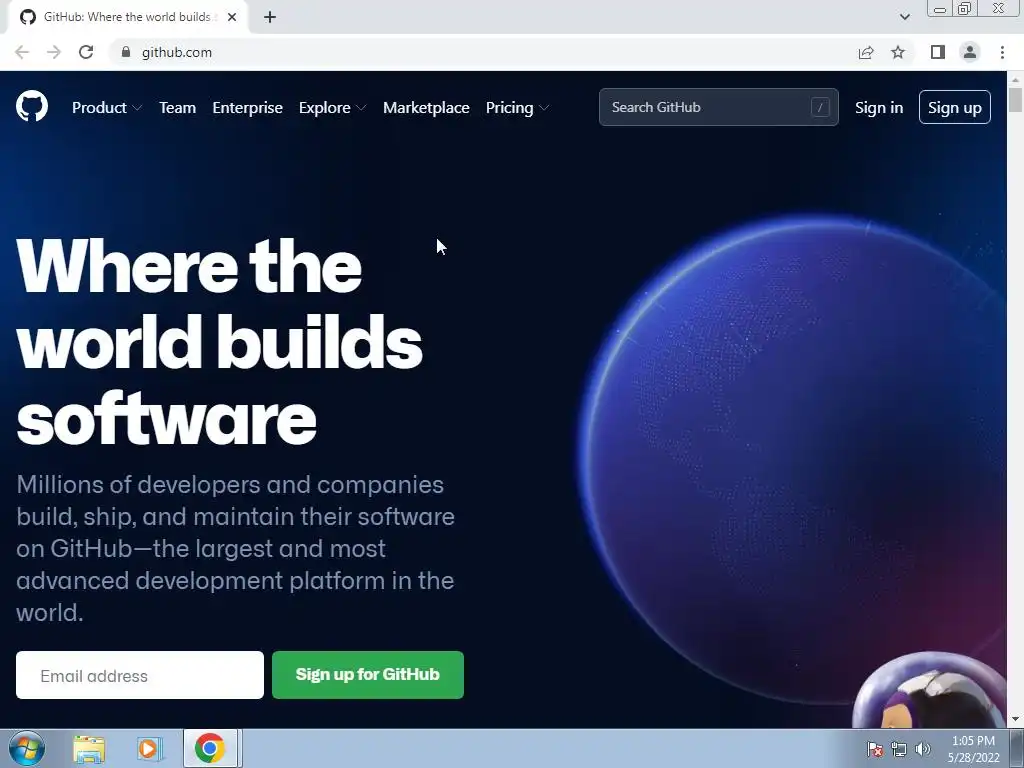Click the GitHub Octocat logo

pyautogui.click(x=32, y=106)
